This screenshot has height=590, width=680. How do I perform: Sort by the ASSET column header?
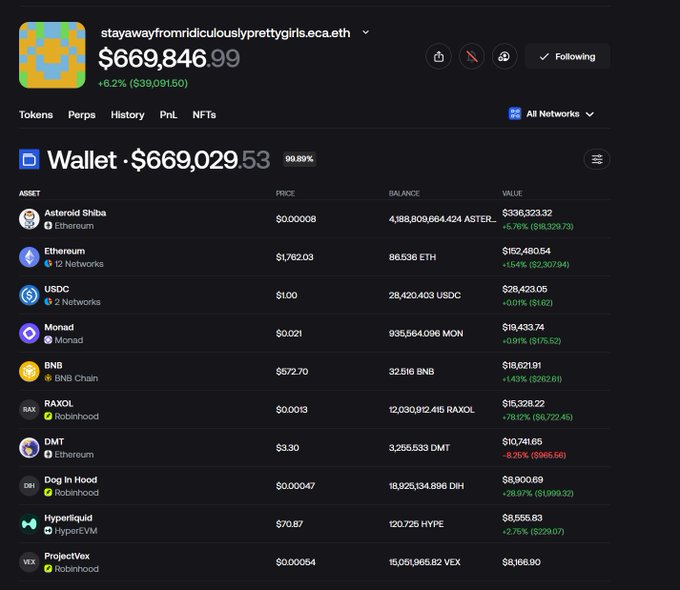click(x=29, y=193)
